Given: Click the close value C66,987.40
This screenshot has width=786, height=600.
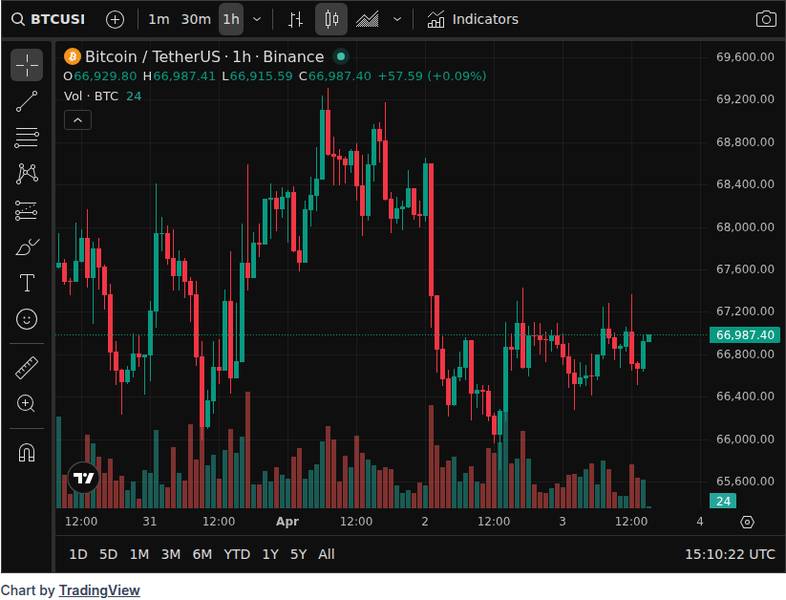Looking at the screenshot, I should pyautogui.click(x=335, y=76).
